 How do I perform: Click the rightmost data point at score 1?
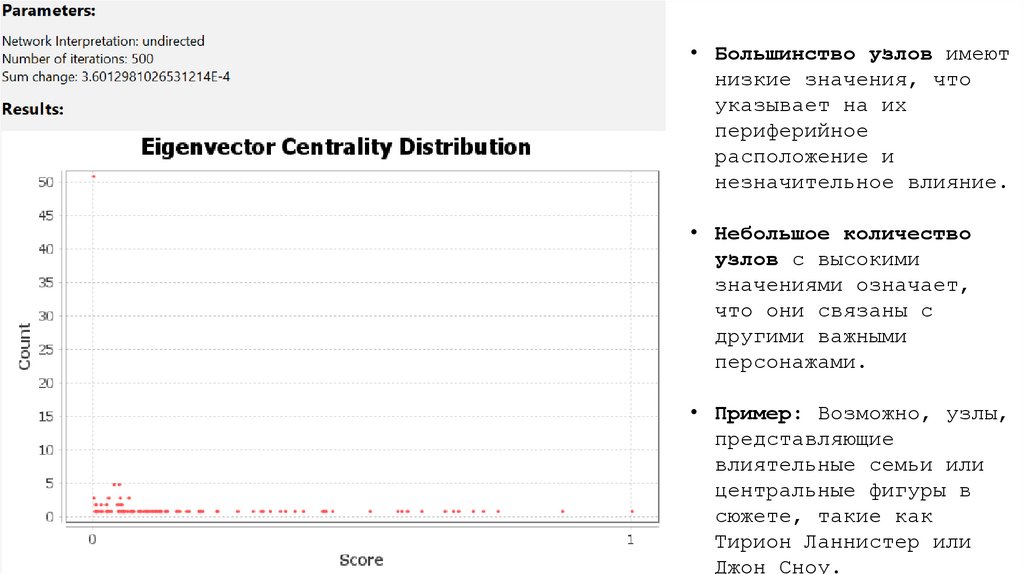(632, 511)
